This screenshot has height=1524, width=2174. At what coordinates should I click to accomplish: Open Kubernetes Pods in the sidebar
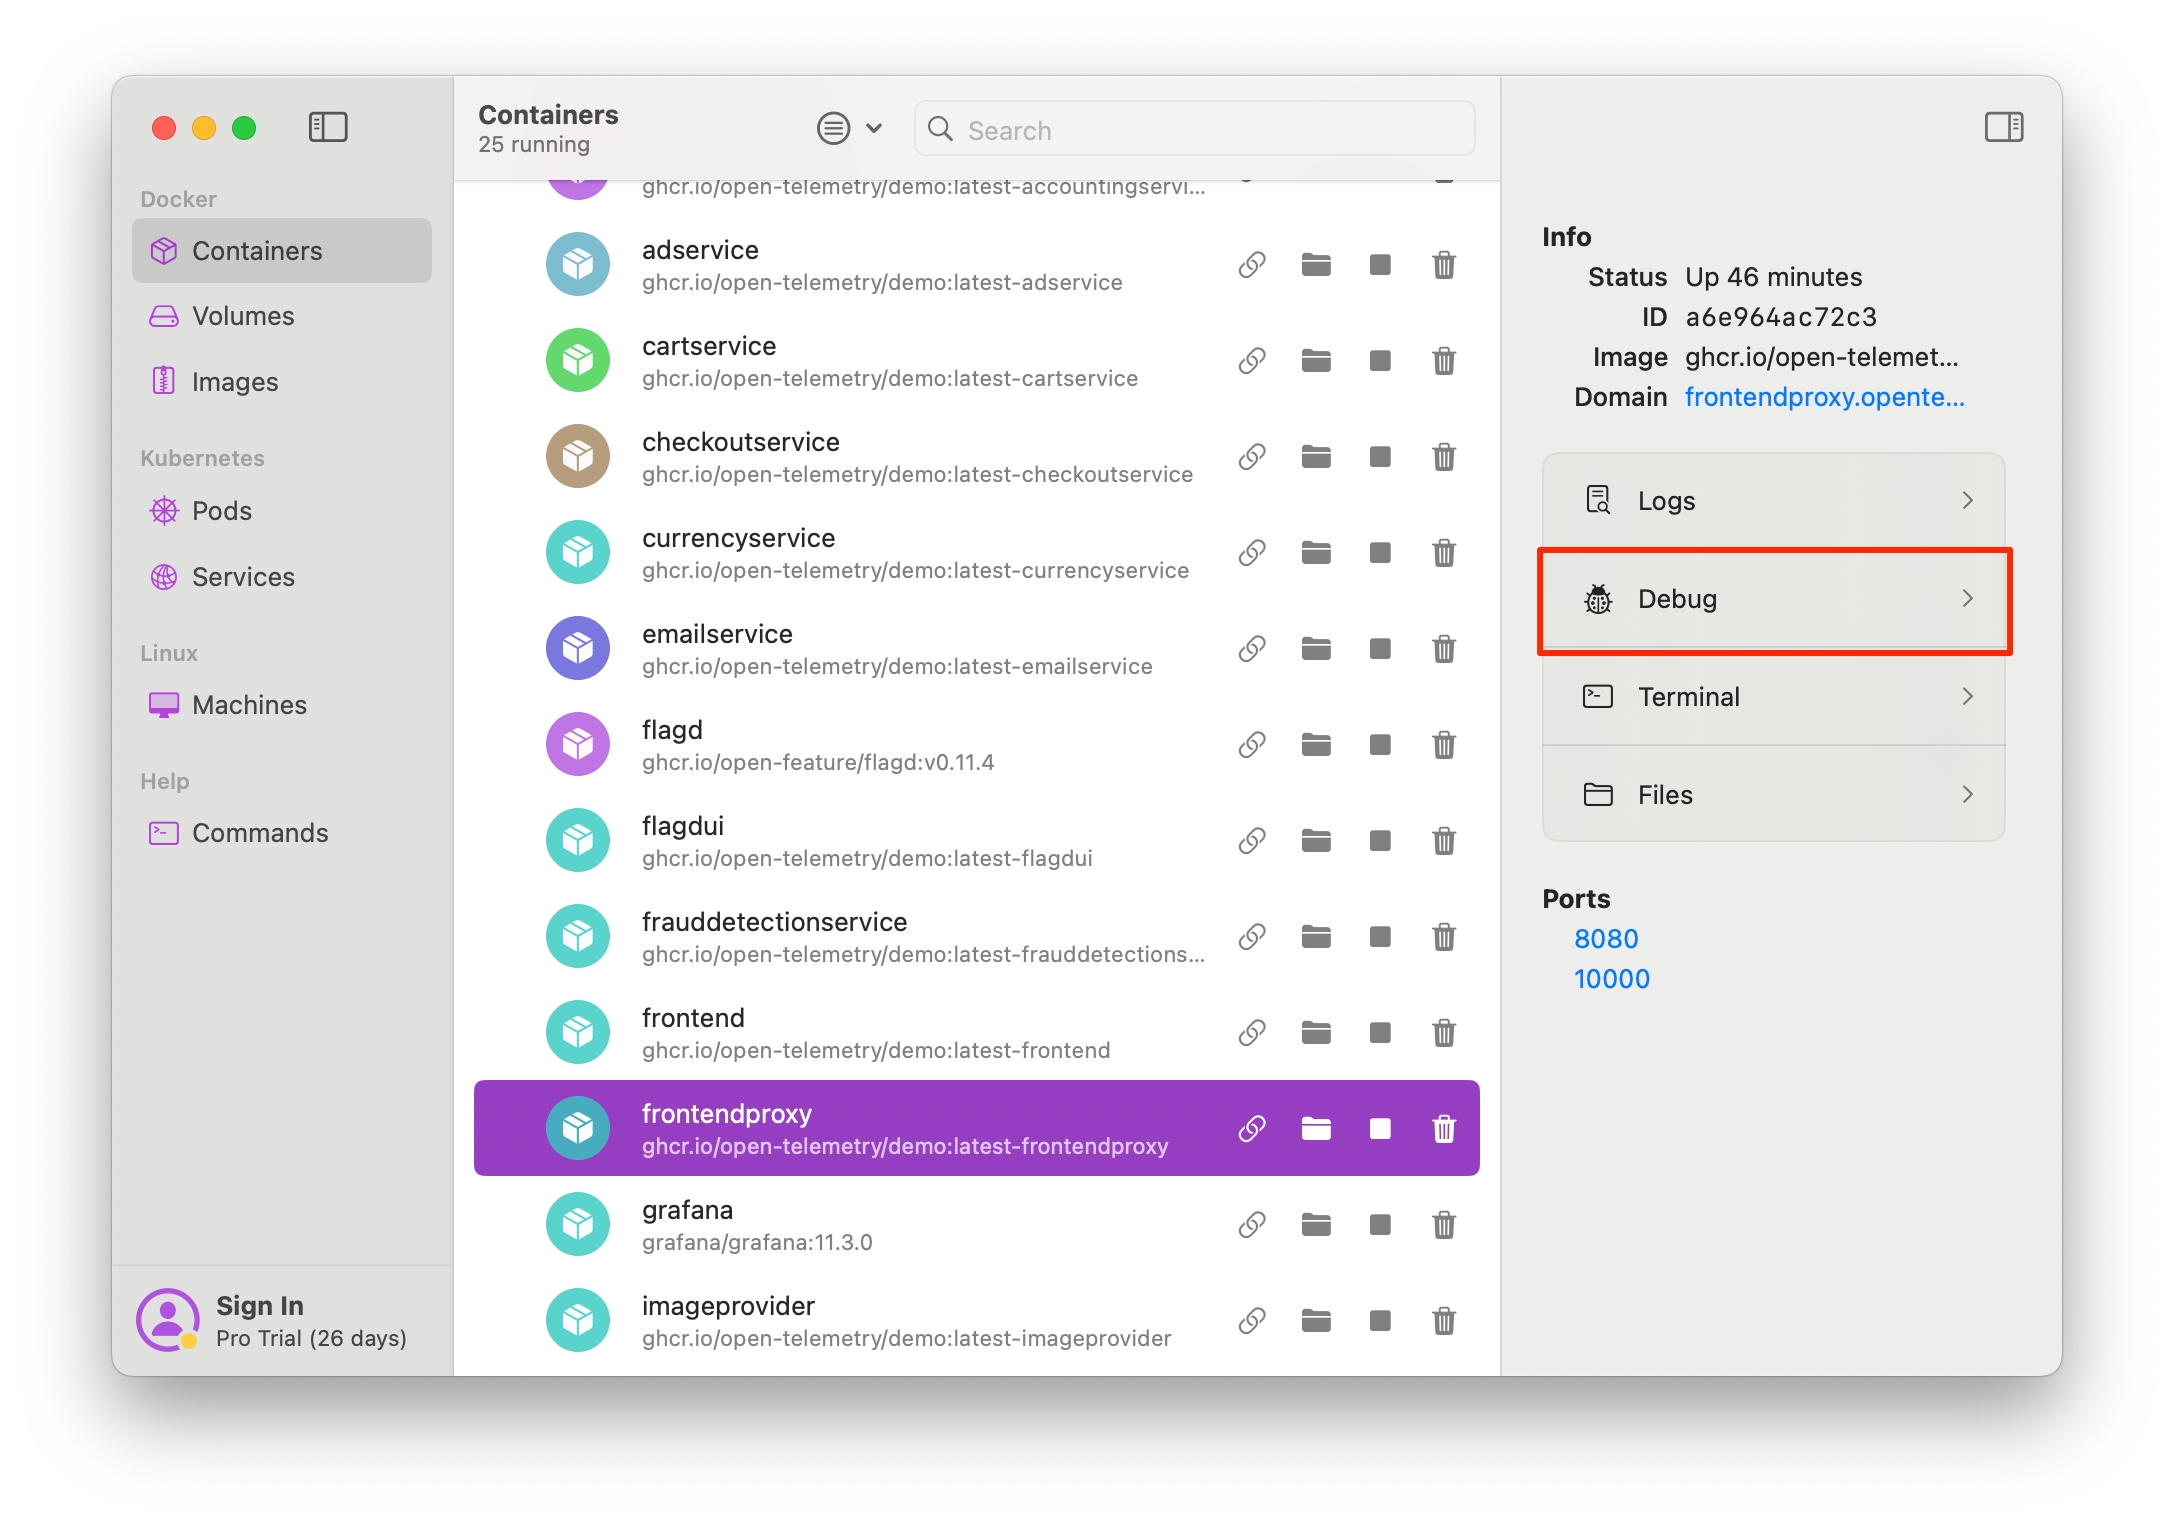282,511
